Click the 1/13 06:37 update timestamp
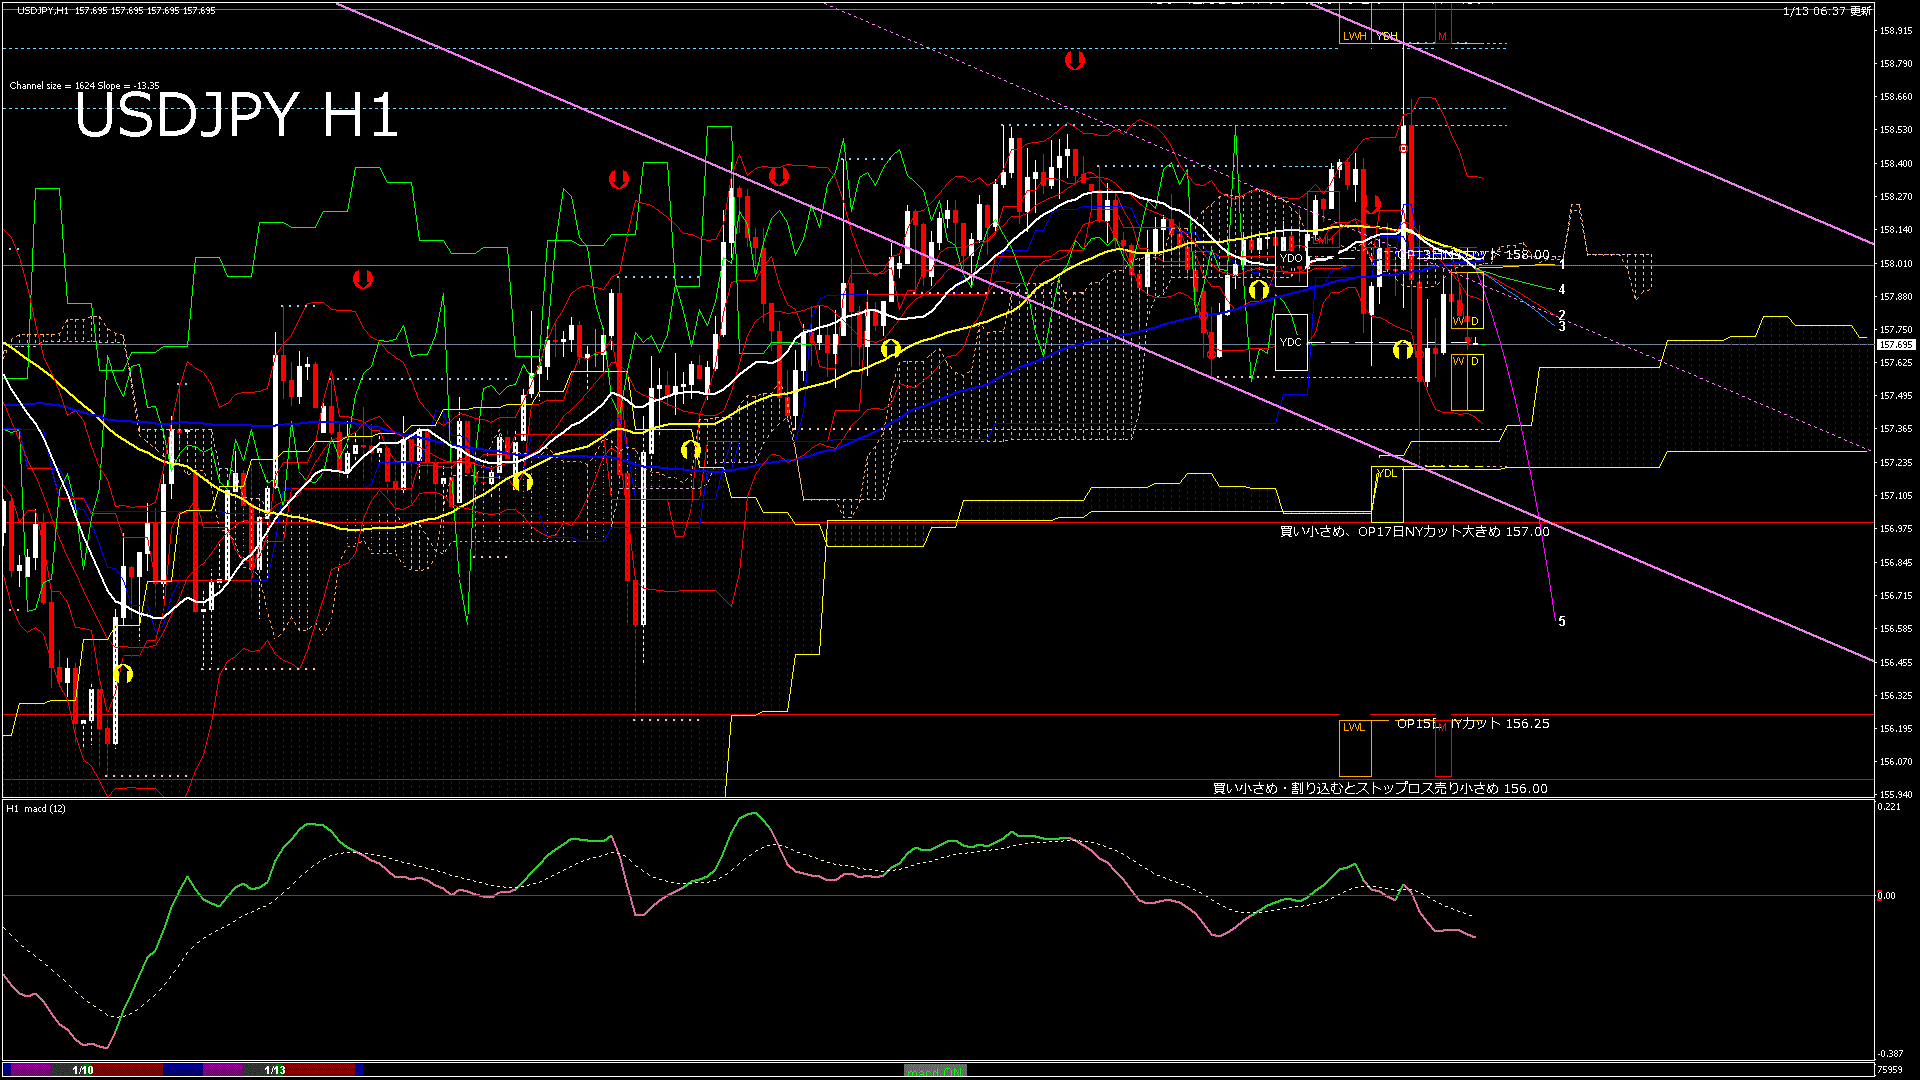Viewport: 1920px width, 1080px height. pos(1826,11)
